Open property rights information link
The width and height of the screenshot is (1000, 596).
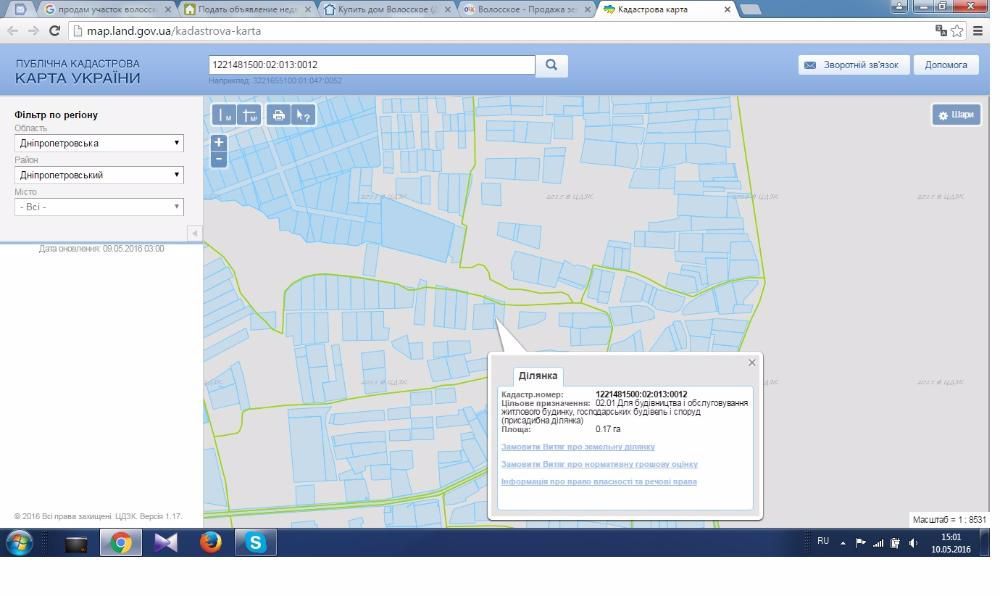click(x=599, y=481)
